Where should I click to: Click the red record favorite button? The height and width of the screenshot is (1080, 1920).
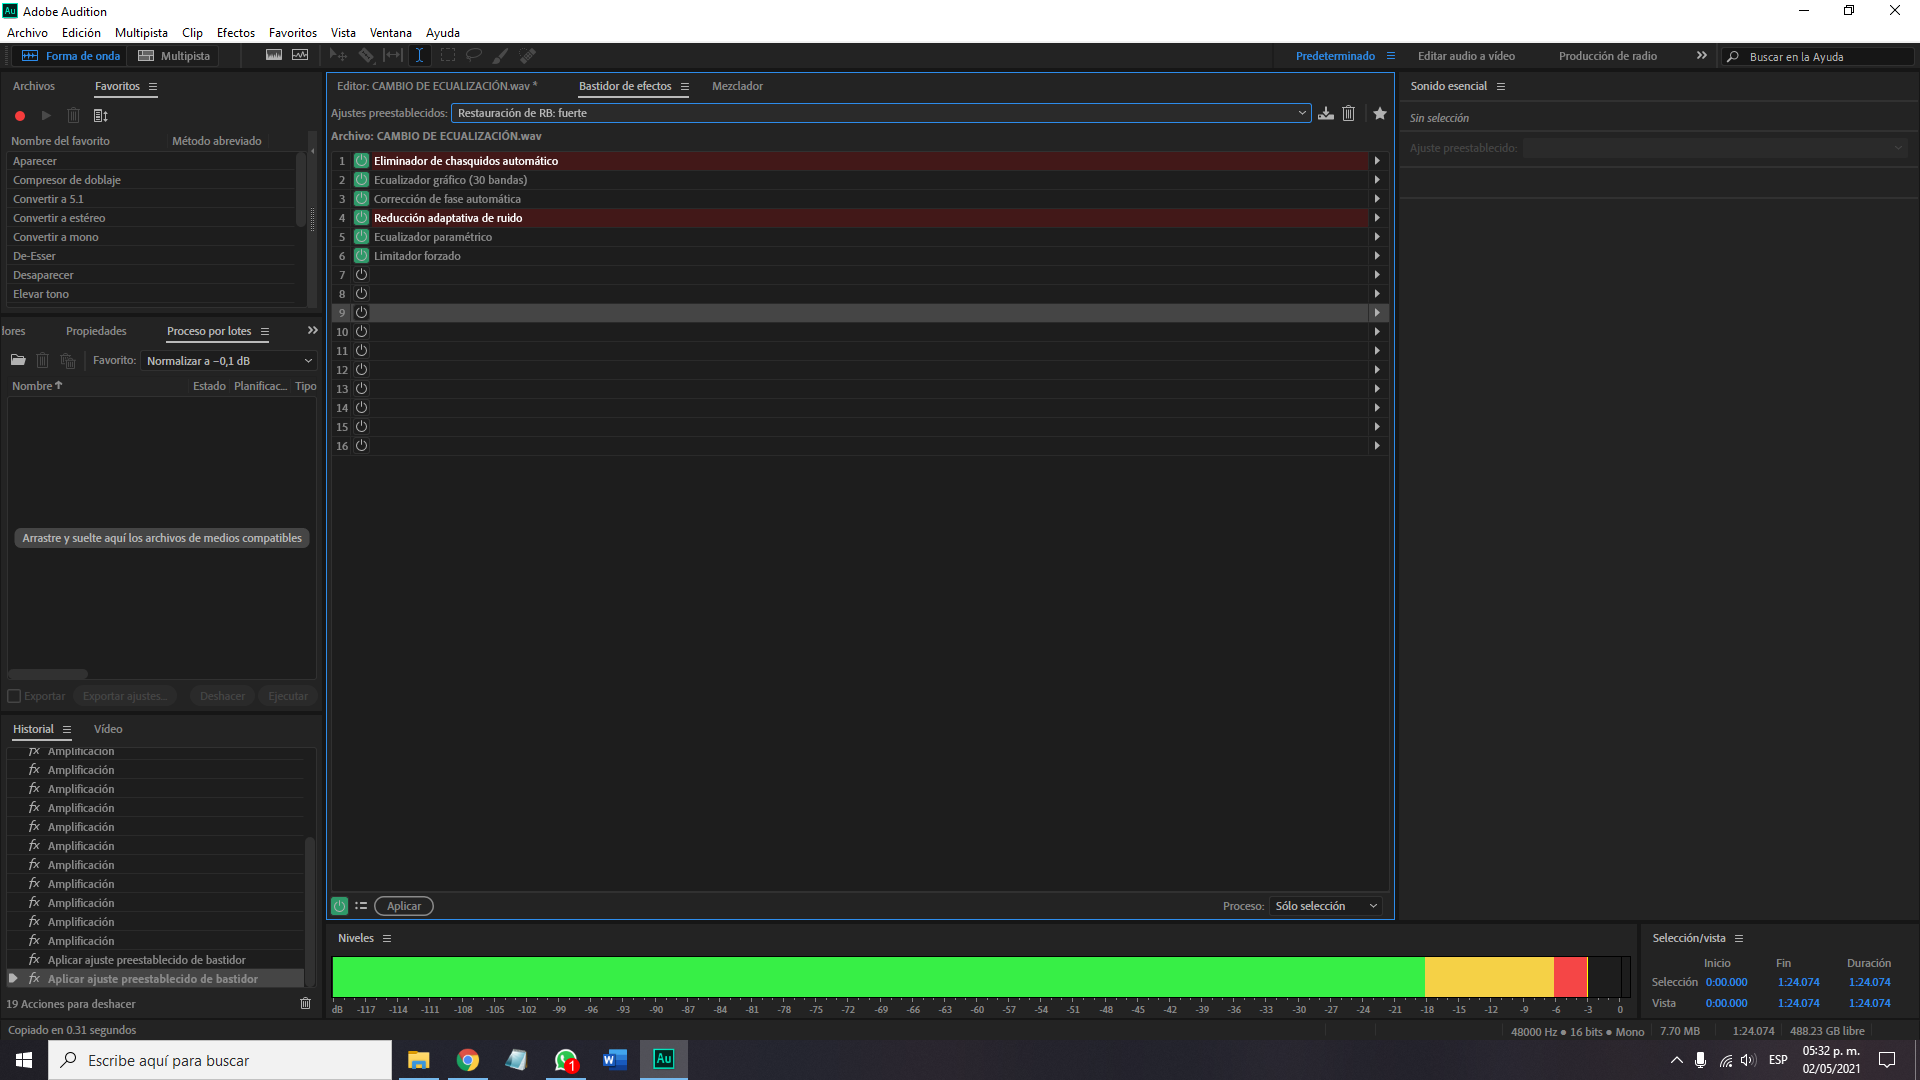point(20,116)
